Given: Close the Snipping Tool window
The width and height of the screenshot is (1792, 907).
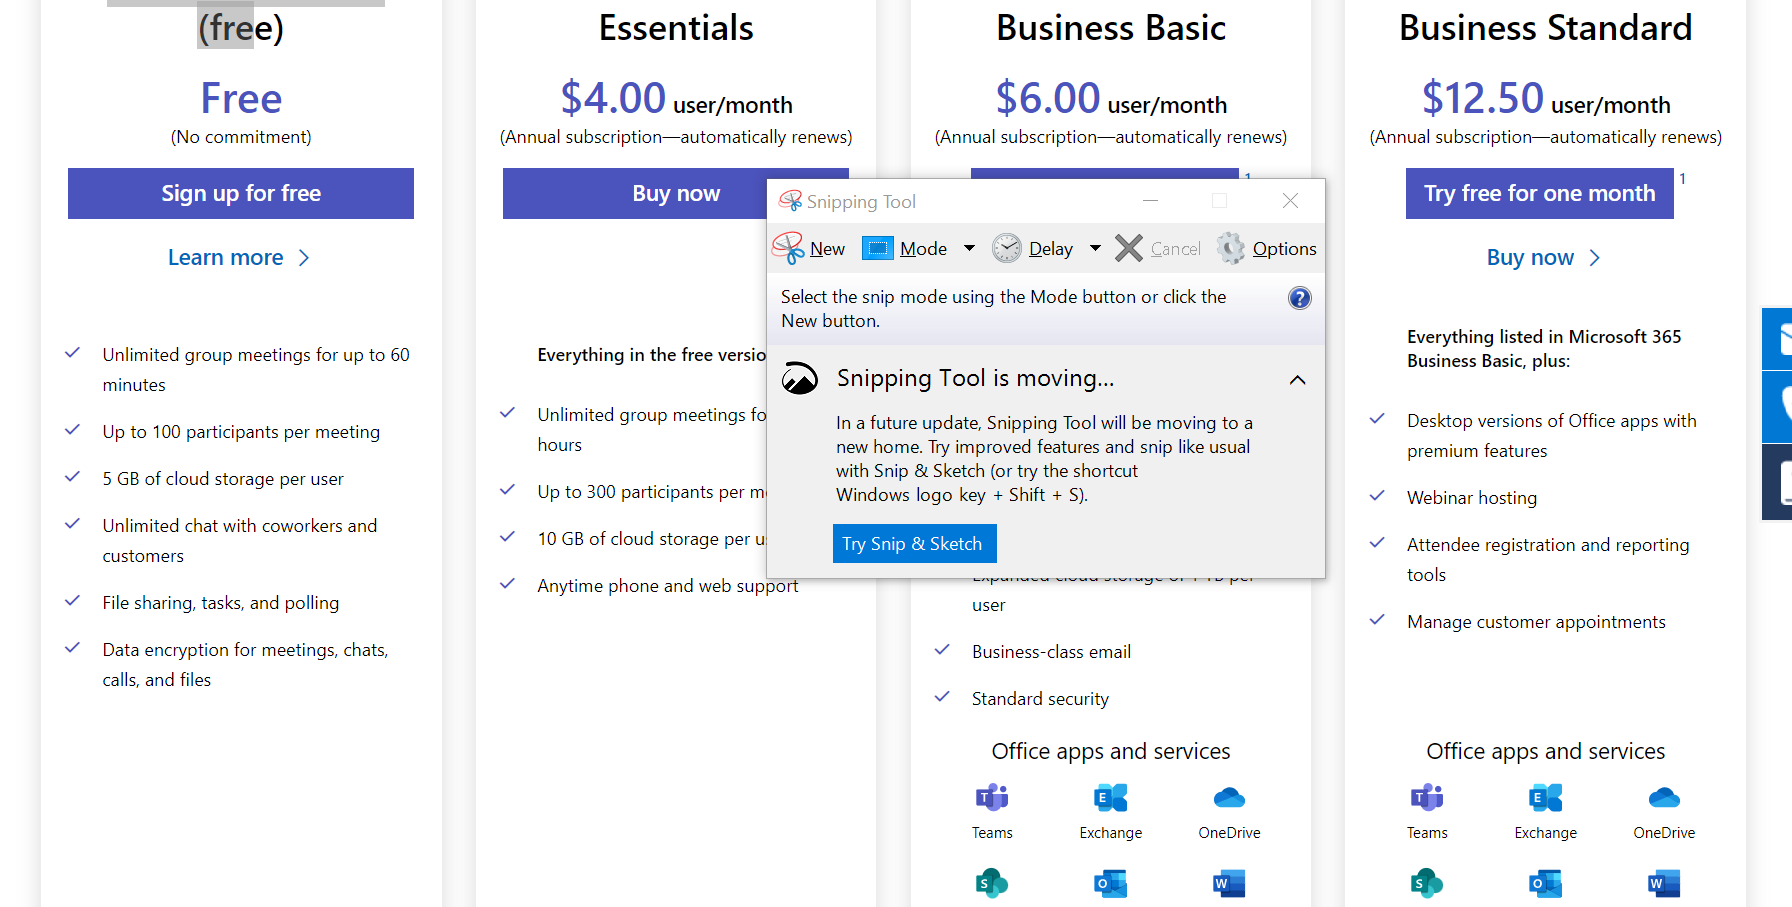Looking at the screenshot, I should pos(1290,201).
